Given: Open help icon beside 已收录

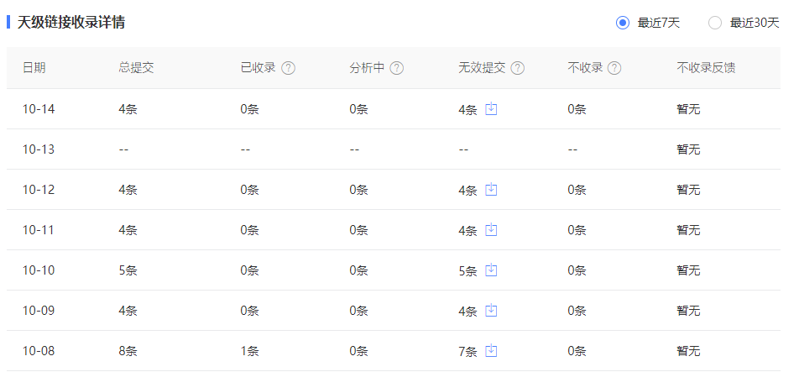Looking at the screenshot, I should [x=288, y=68].
